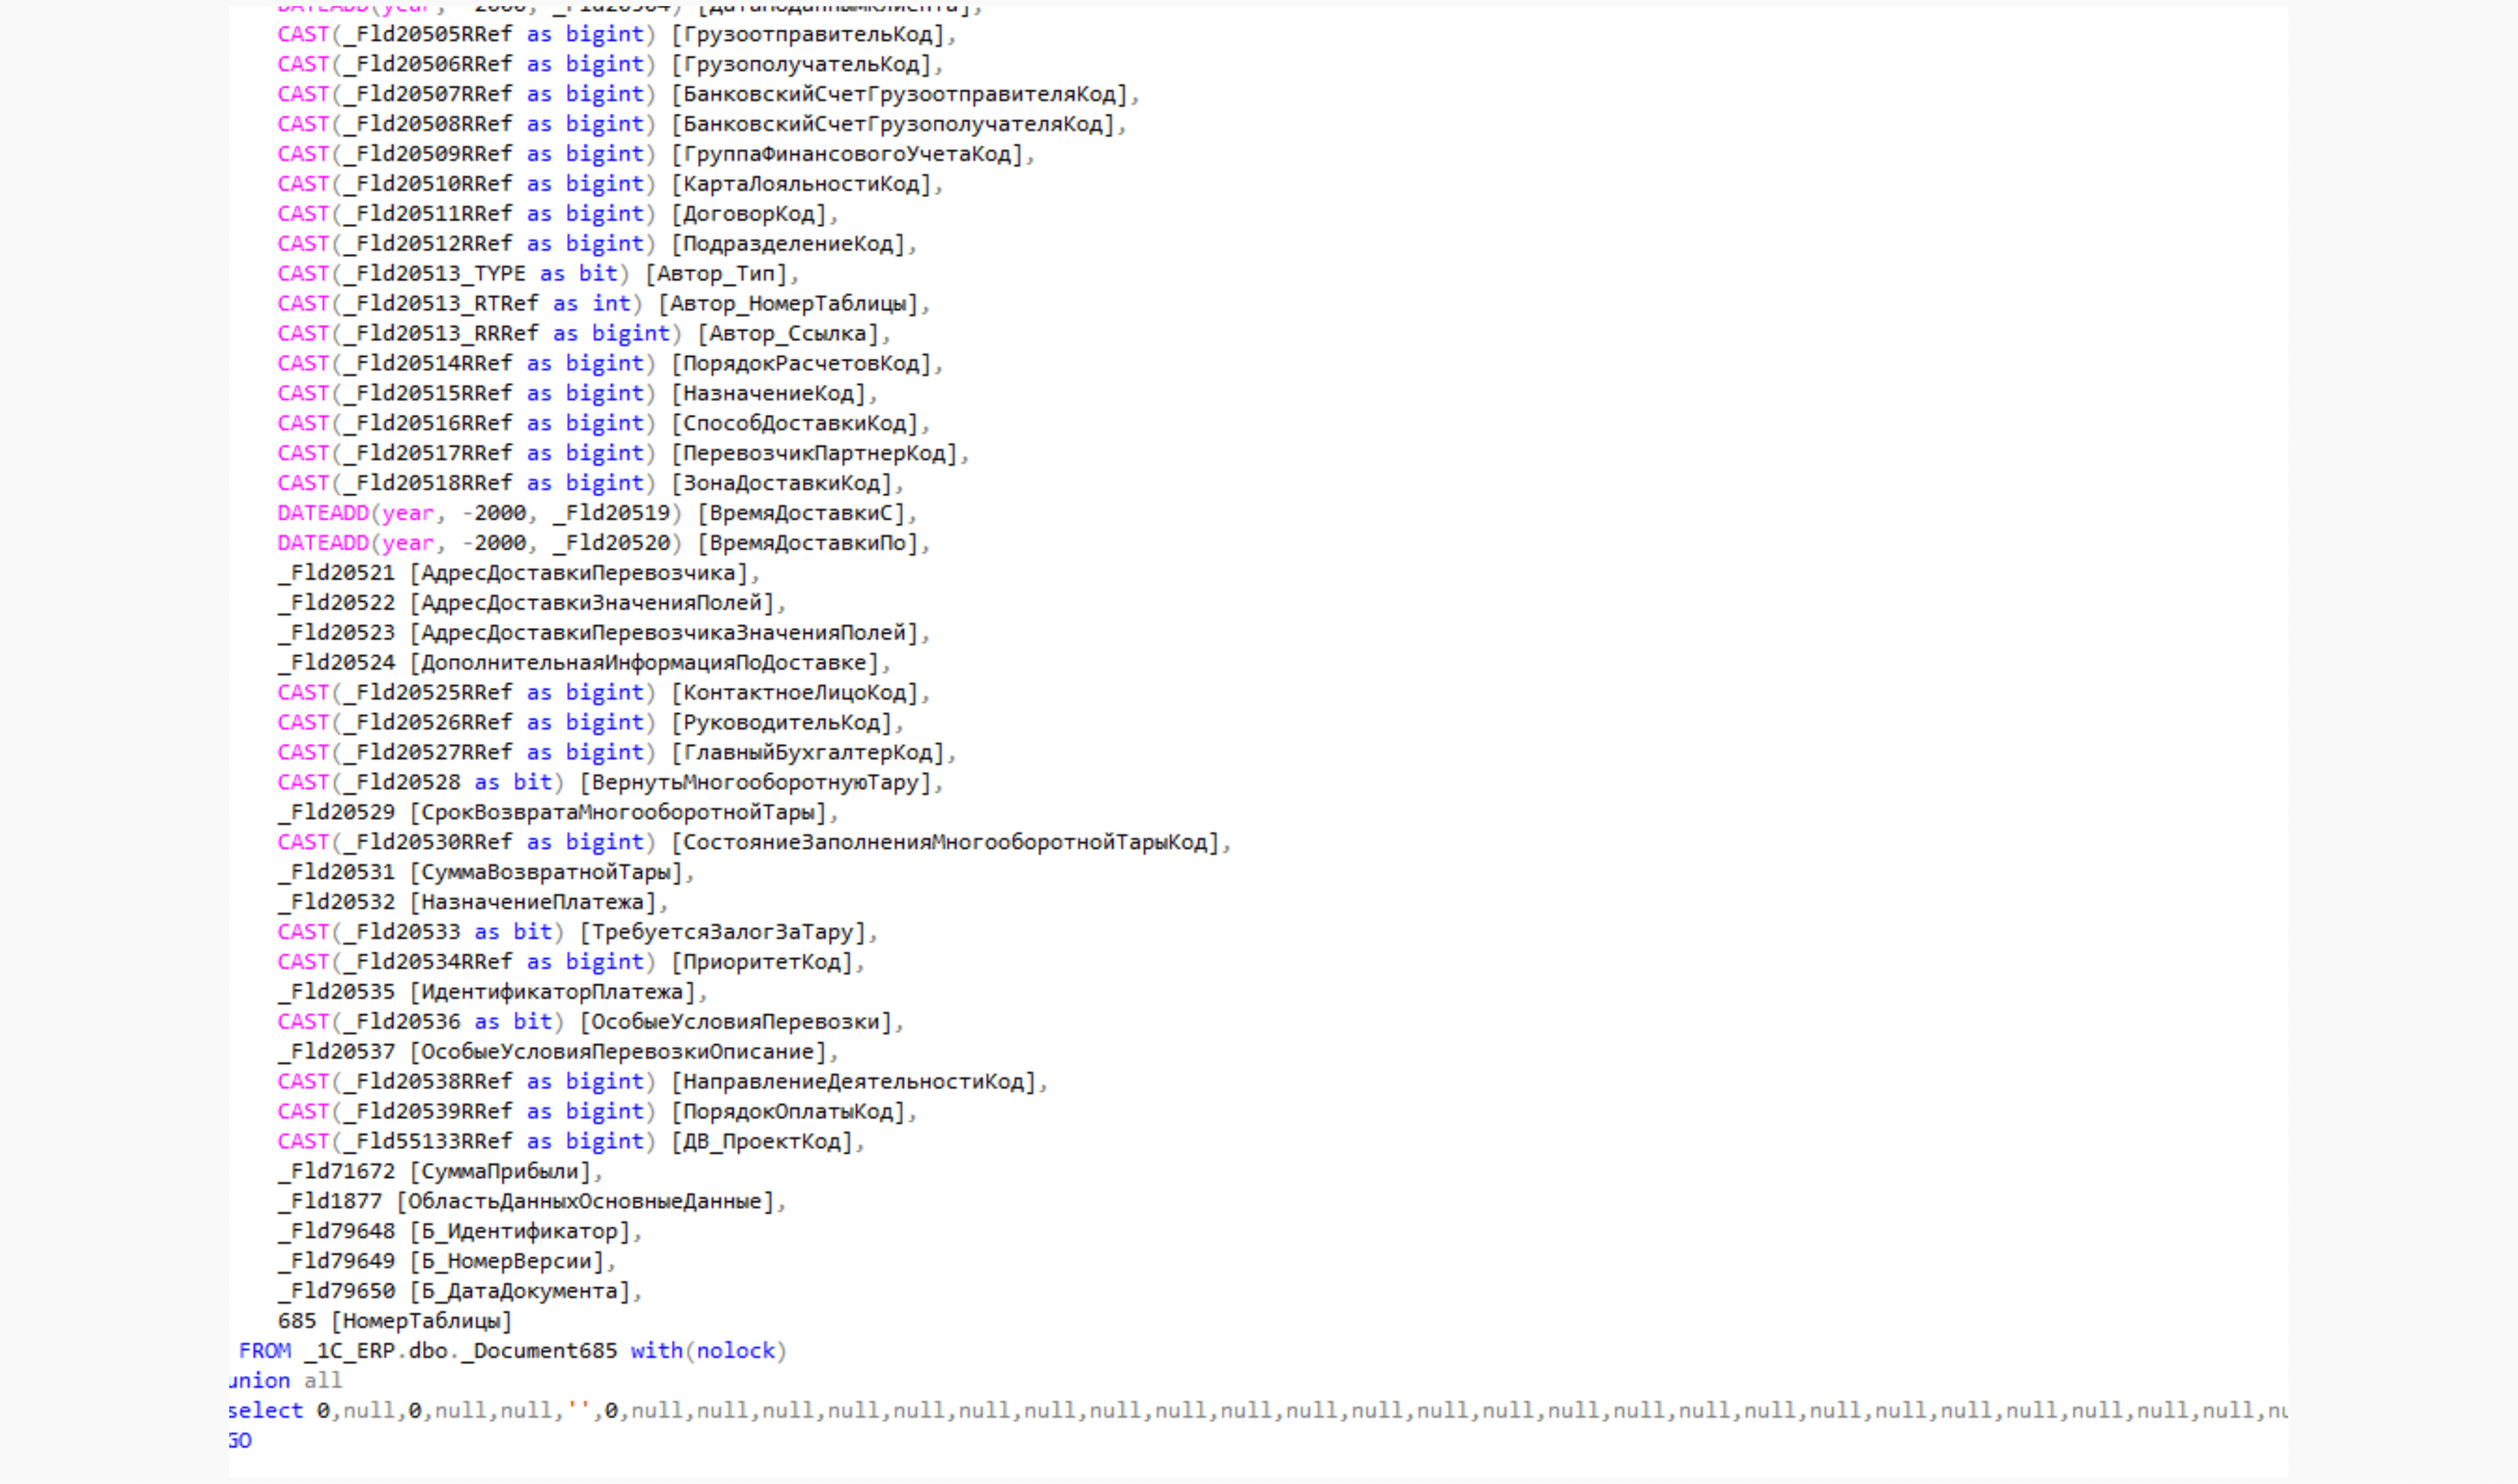This screenshot has width=2518, height=1484.
Task: Click the [ПриоритетКод] alias
Action: (762, 963)
